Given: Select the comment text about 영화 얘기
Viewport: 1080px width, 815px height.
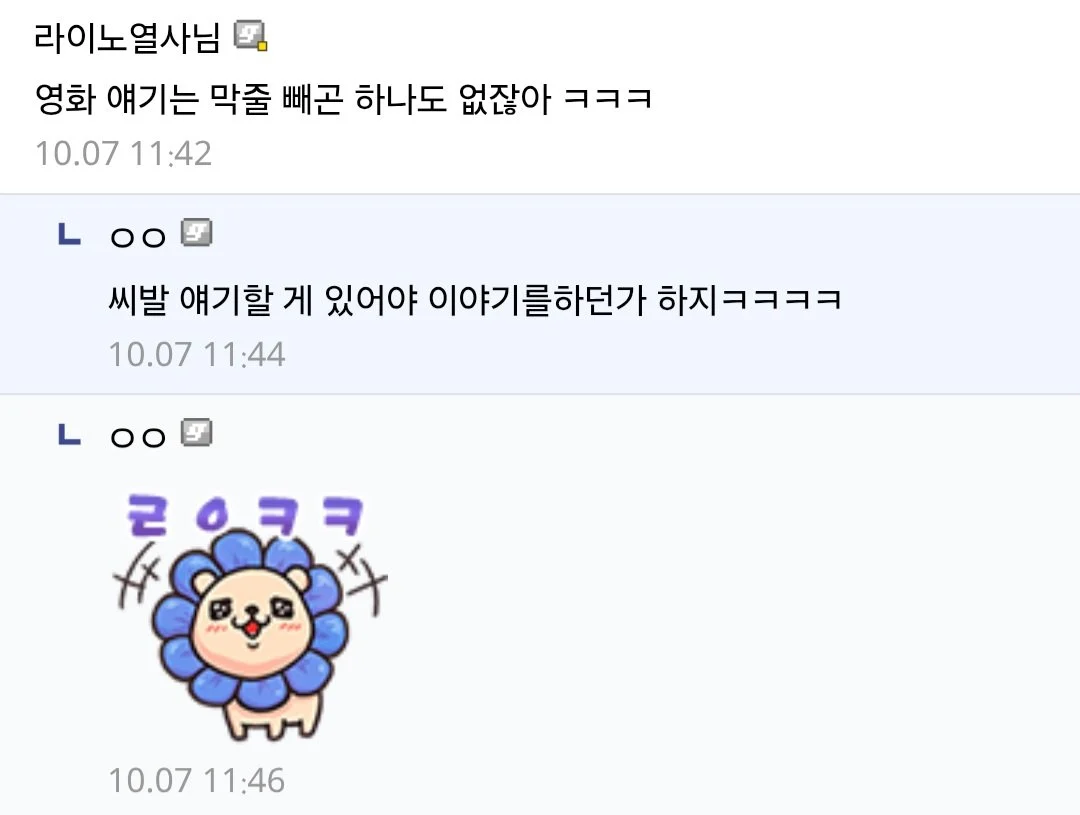Looking at the screenshot, I should click(343, 99).
